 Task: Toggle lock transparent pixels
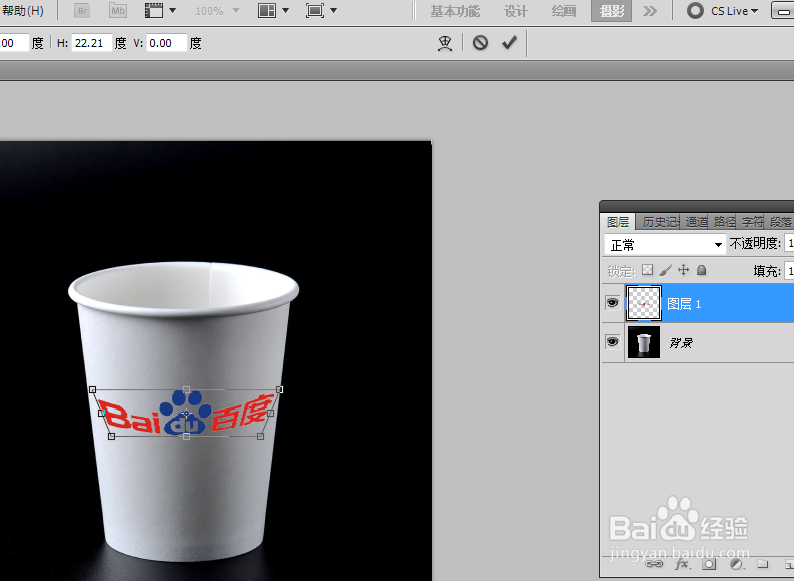pyautogui.click(x=647, y=270)
